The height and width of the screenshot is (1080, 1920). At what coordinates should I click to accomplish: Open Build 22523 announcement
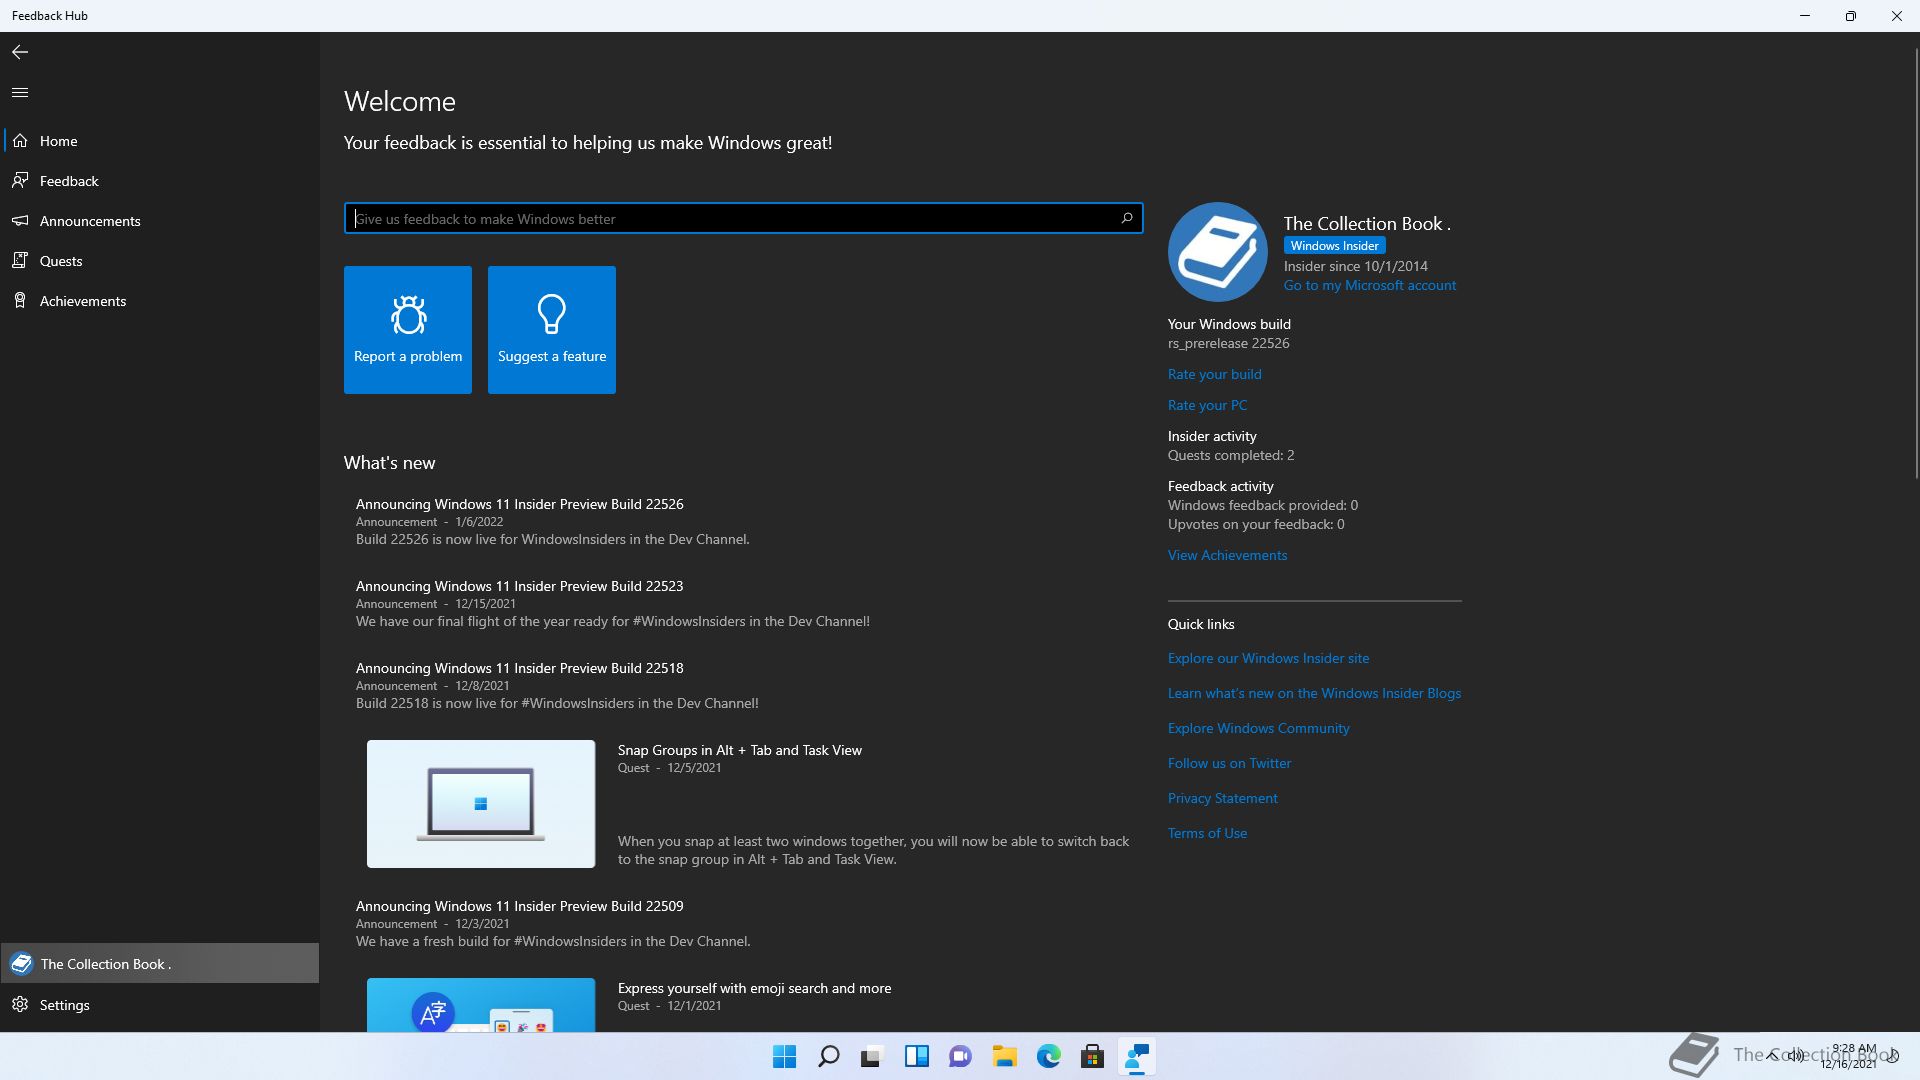tap(520, 586)
